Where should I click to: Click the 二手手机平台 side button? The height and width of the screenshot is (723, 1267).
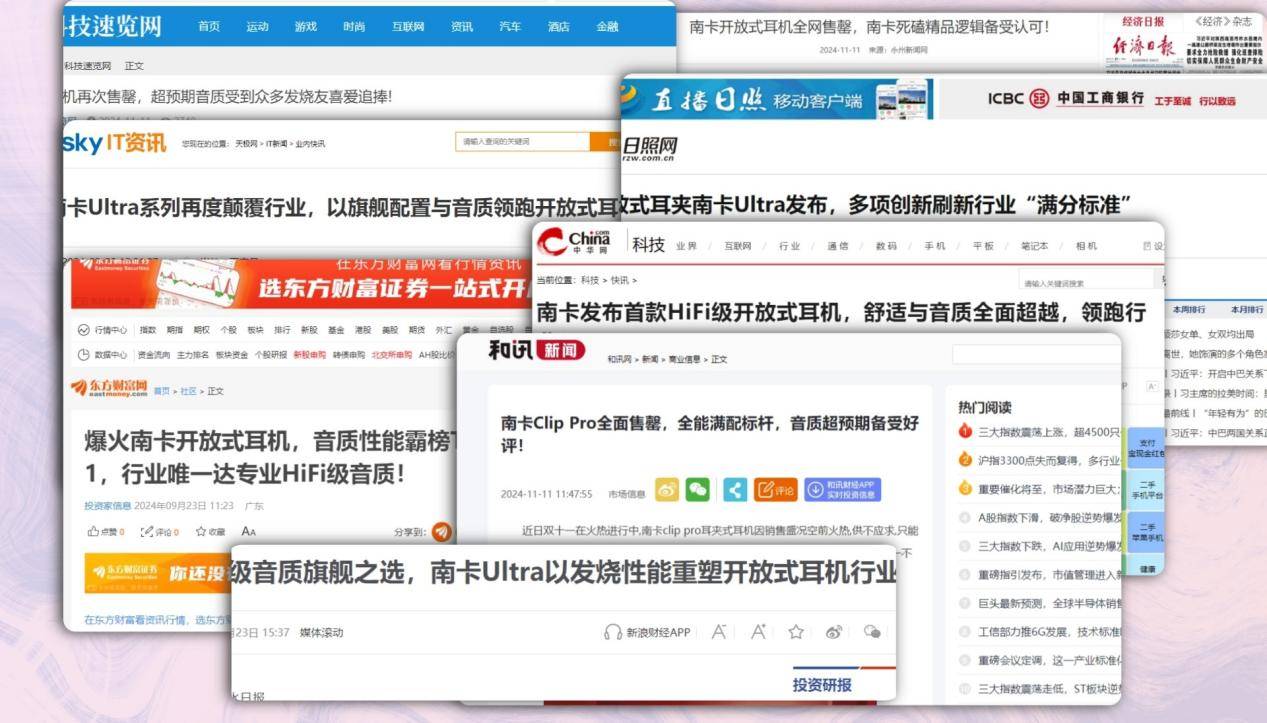coord(1145,489)
